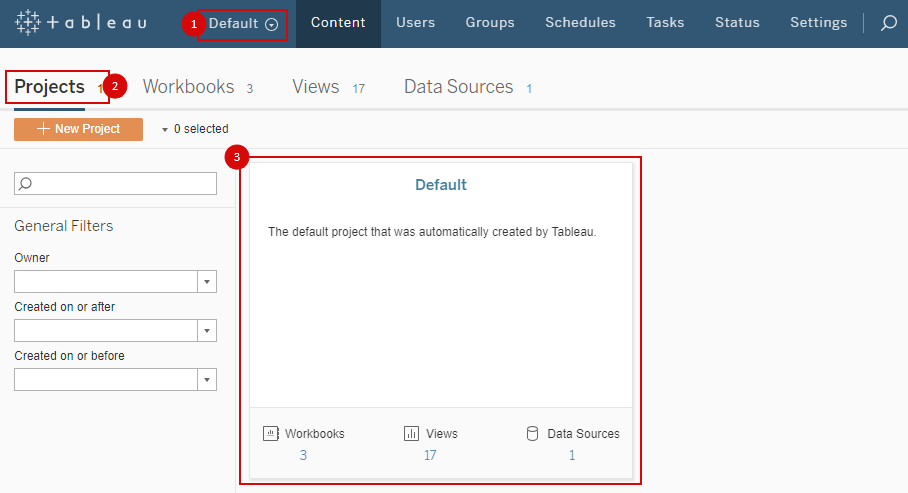Open the search magnifier in top bar
This screenshot has height=493, width=908.
point(889,23)
